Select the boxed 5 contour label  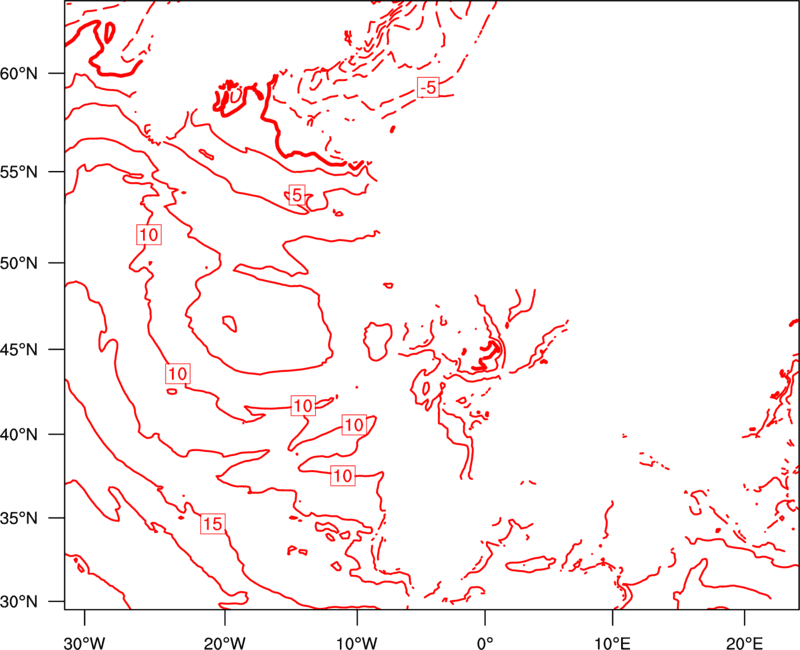tap(297, 194)
